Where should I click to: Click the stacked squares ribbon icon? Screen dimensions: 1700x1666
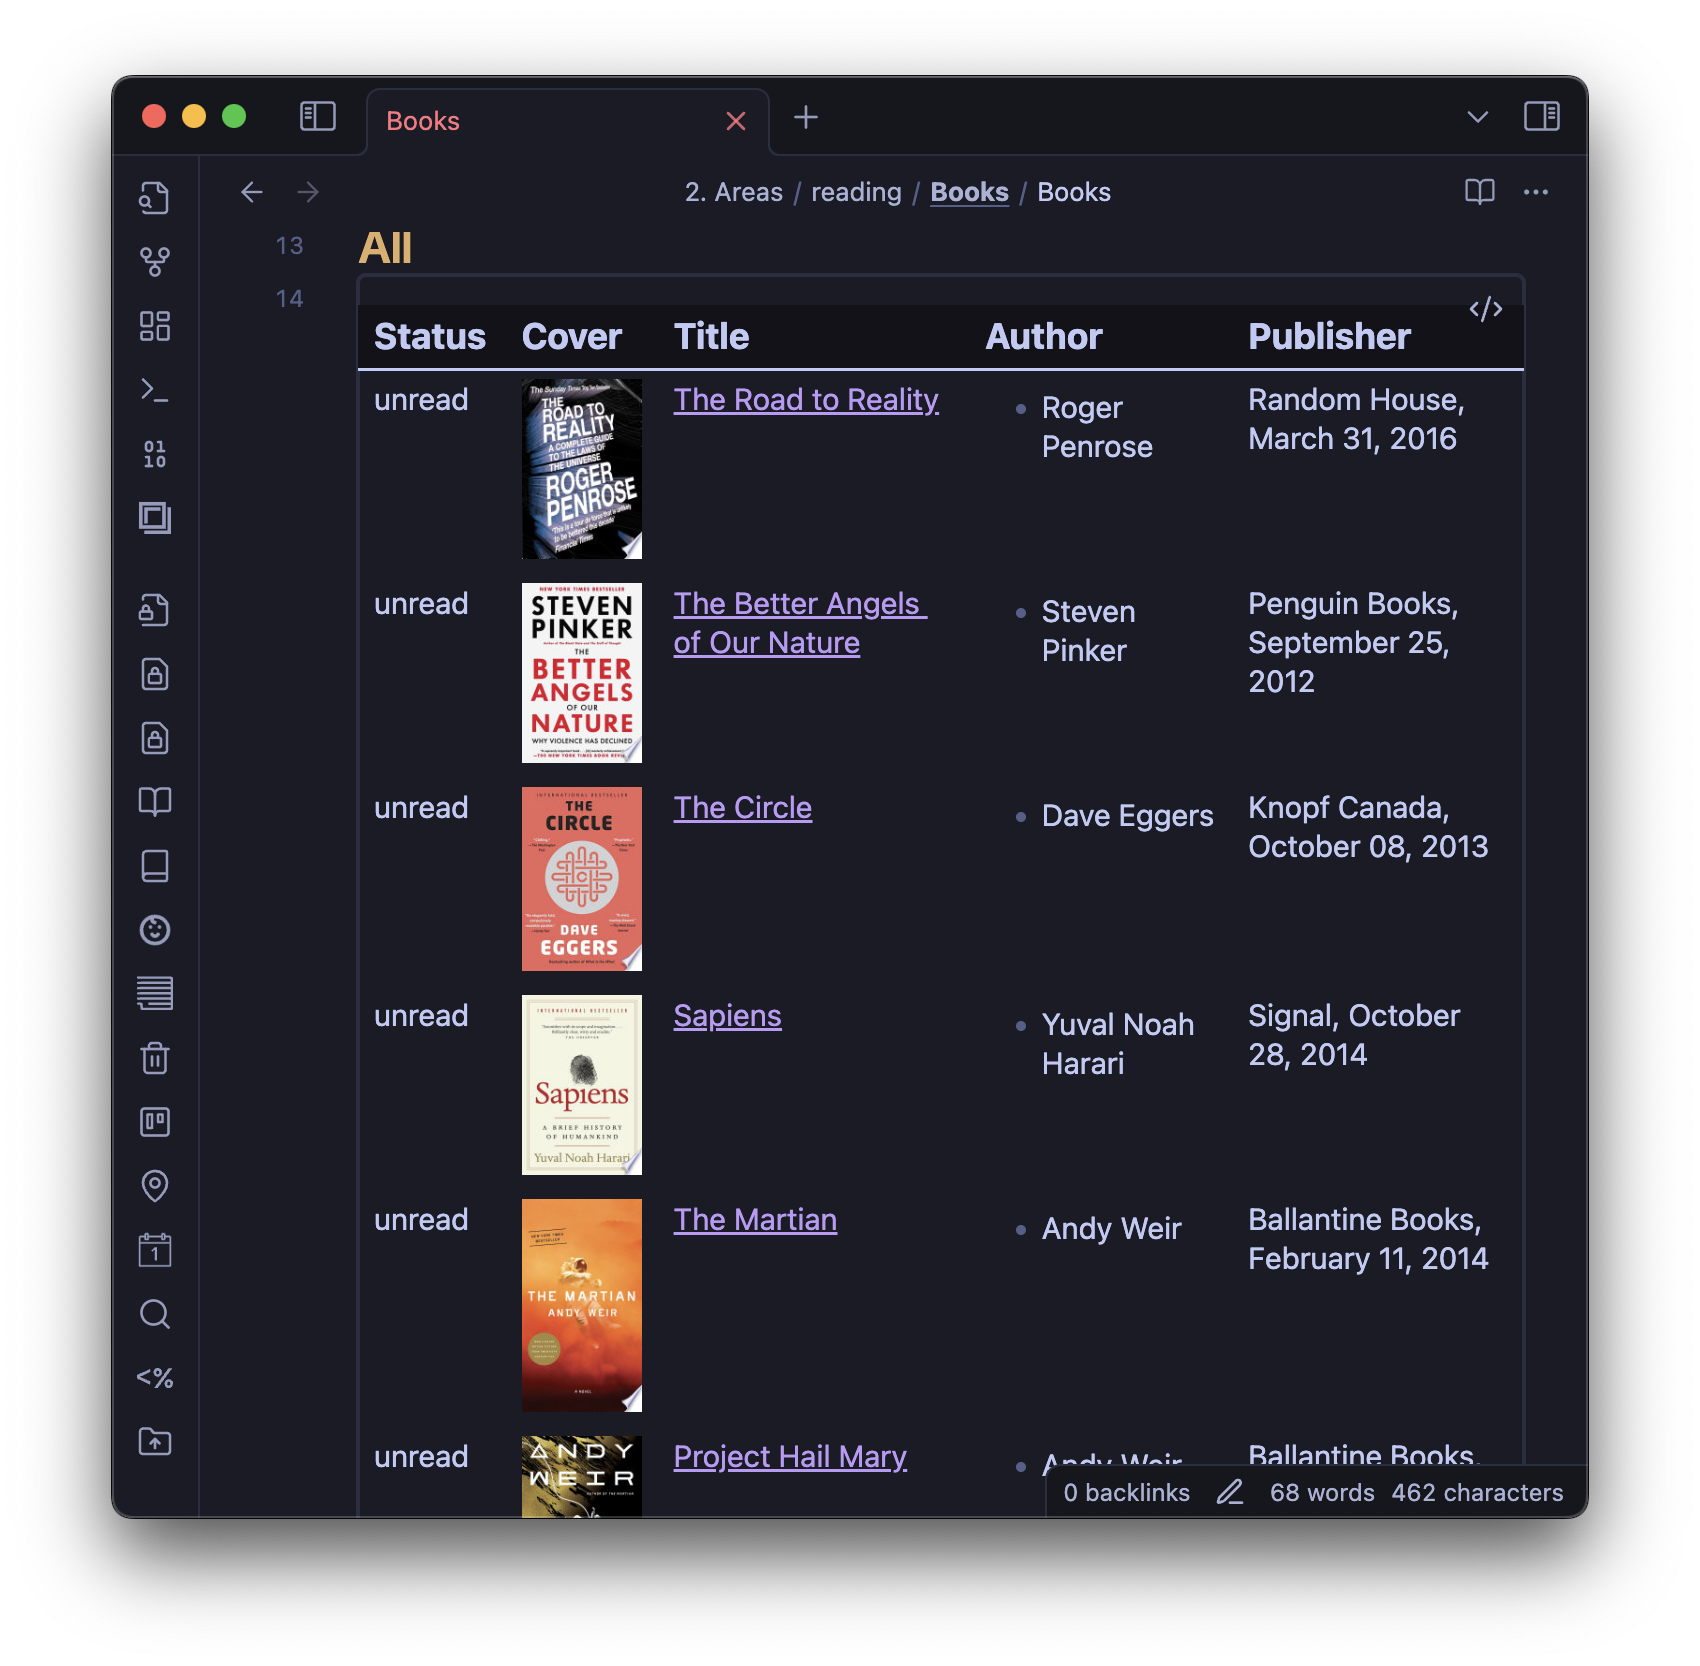click(154, 518)
